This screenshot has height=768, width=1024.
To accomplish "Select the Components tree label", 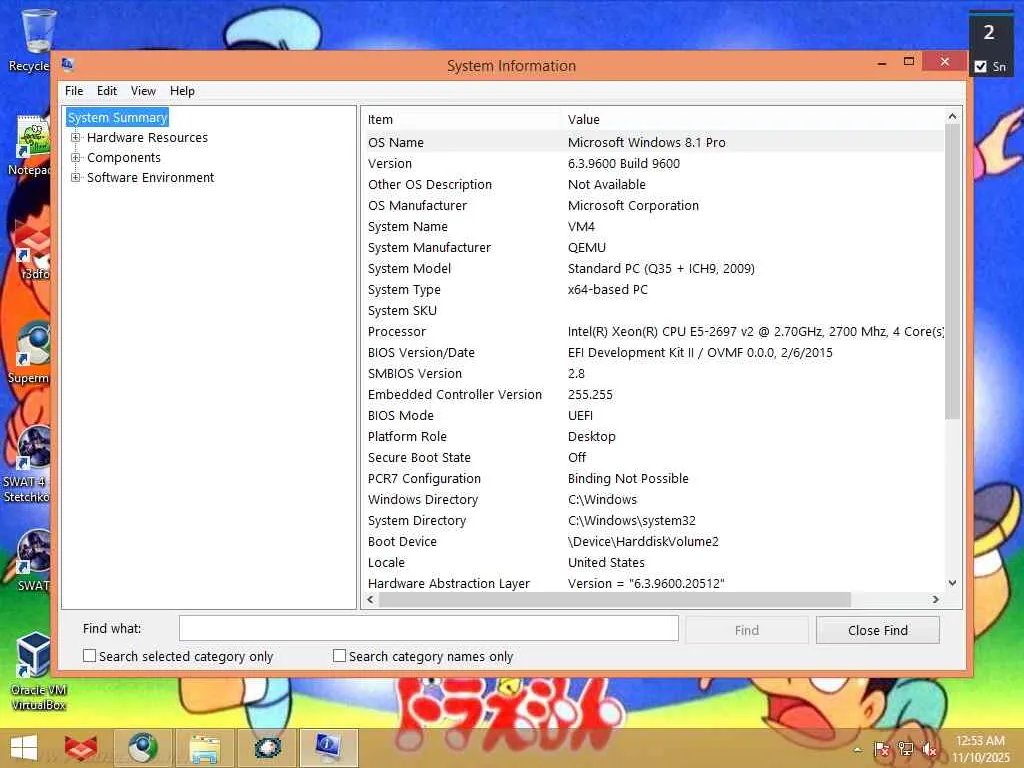I will click(x=124, y=157).
